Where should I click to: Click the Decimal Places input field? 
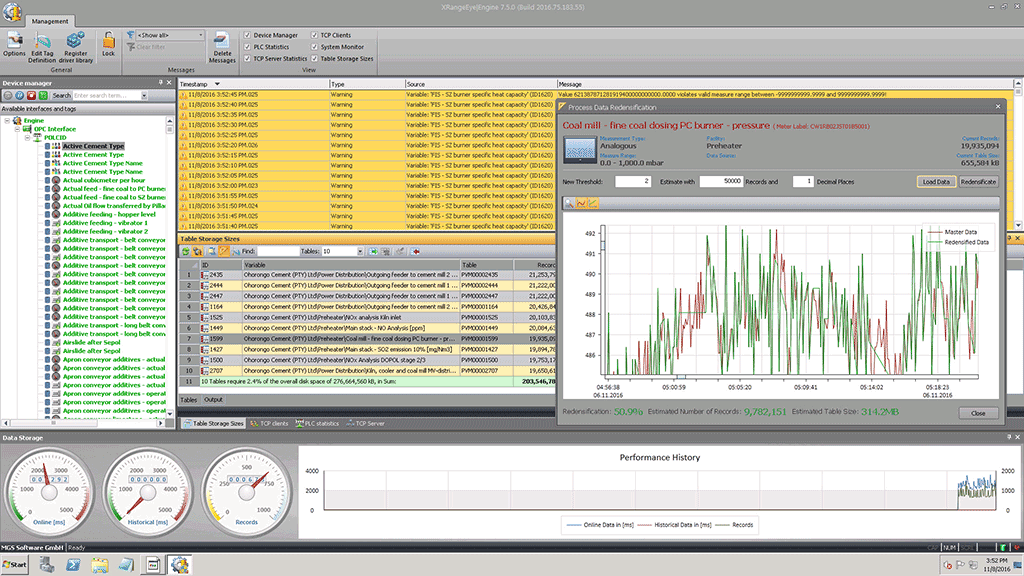pyautogui.click(x=803, y=182)
